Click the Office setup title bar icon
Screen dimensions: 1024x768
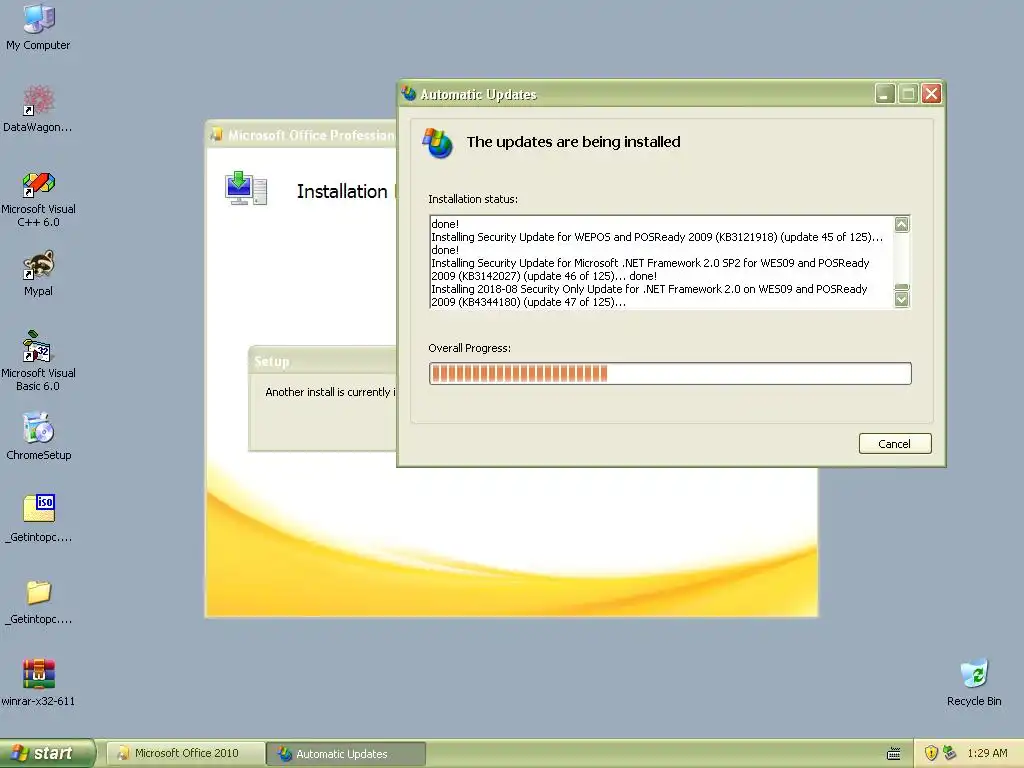(x=216, y=135)
